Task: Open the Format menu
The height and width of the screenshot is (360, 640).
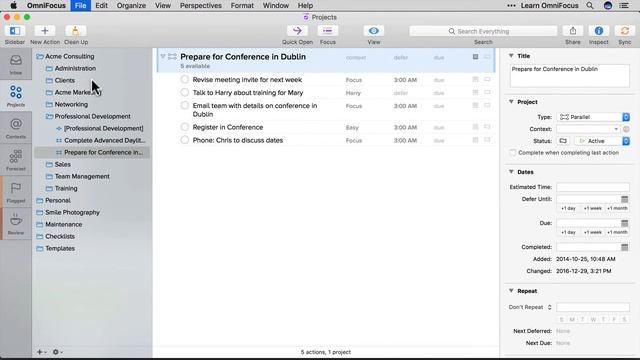Action: (x=242, y=5)
